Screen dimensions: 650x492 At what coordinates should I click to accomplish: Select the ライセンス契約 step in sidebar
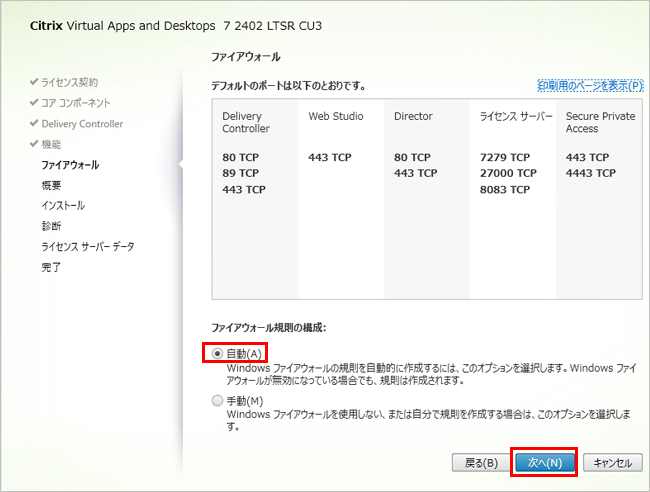tap(69, 82)
